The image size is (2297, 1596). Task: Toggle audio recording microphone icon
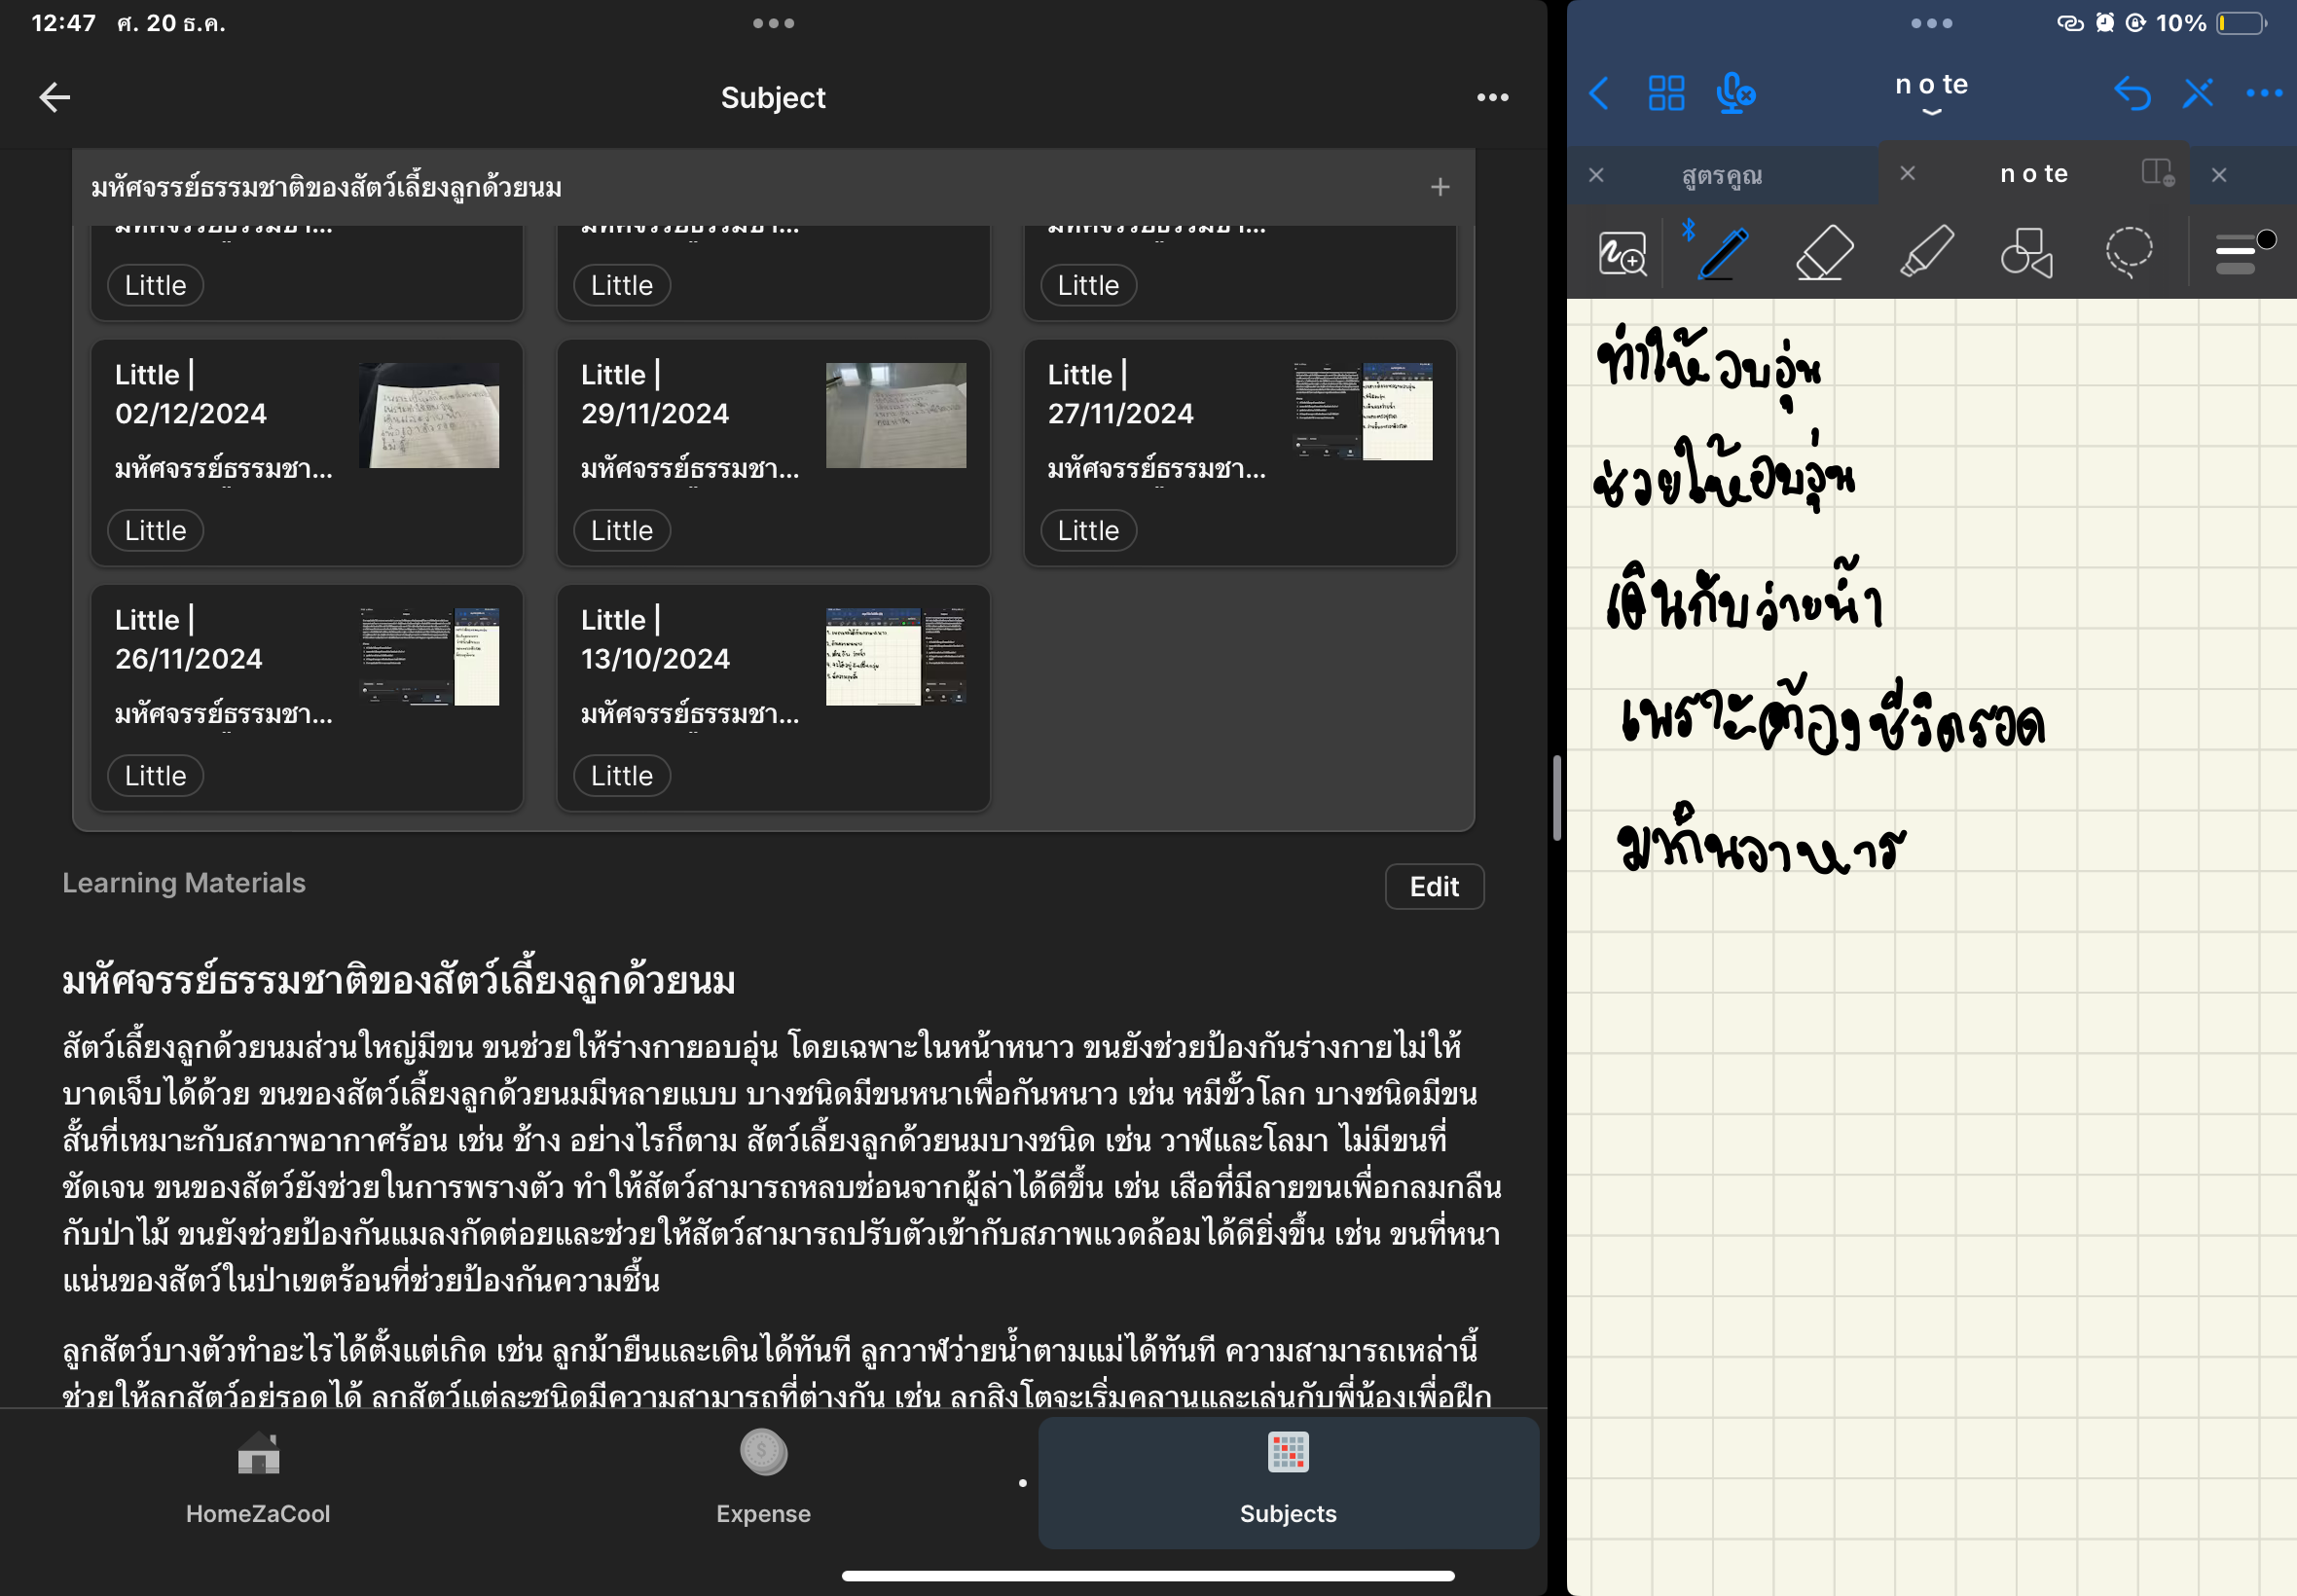point(1735,94)
